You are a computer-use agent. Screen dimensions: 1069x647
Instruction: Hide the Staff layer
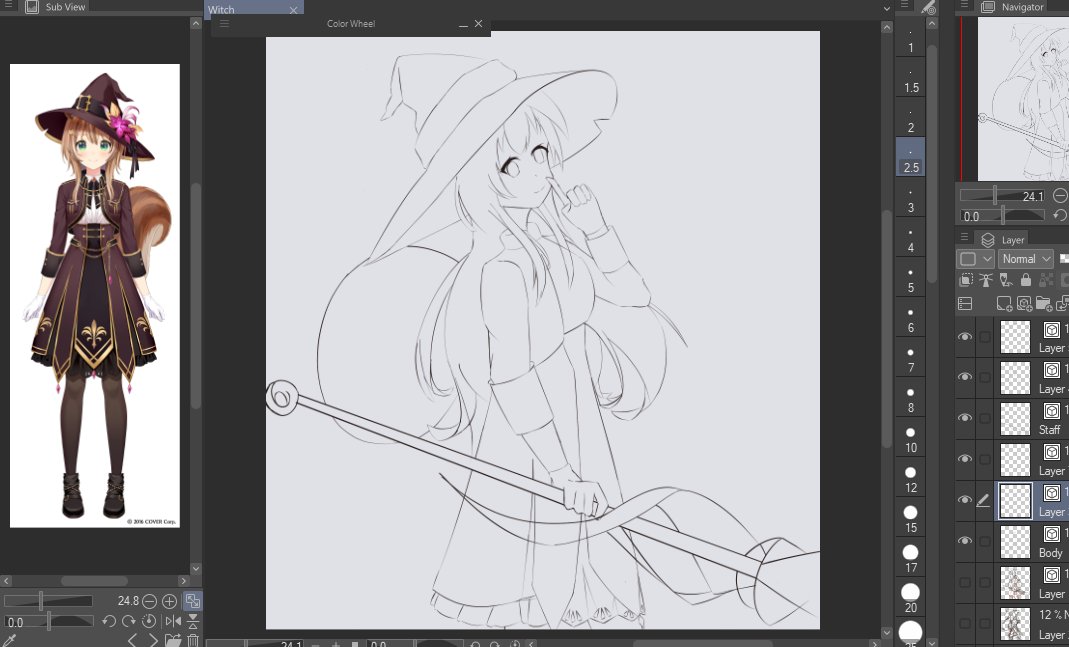964,418
